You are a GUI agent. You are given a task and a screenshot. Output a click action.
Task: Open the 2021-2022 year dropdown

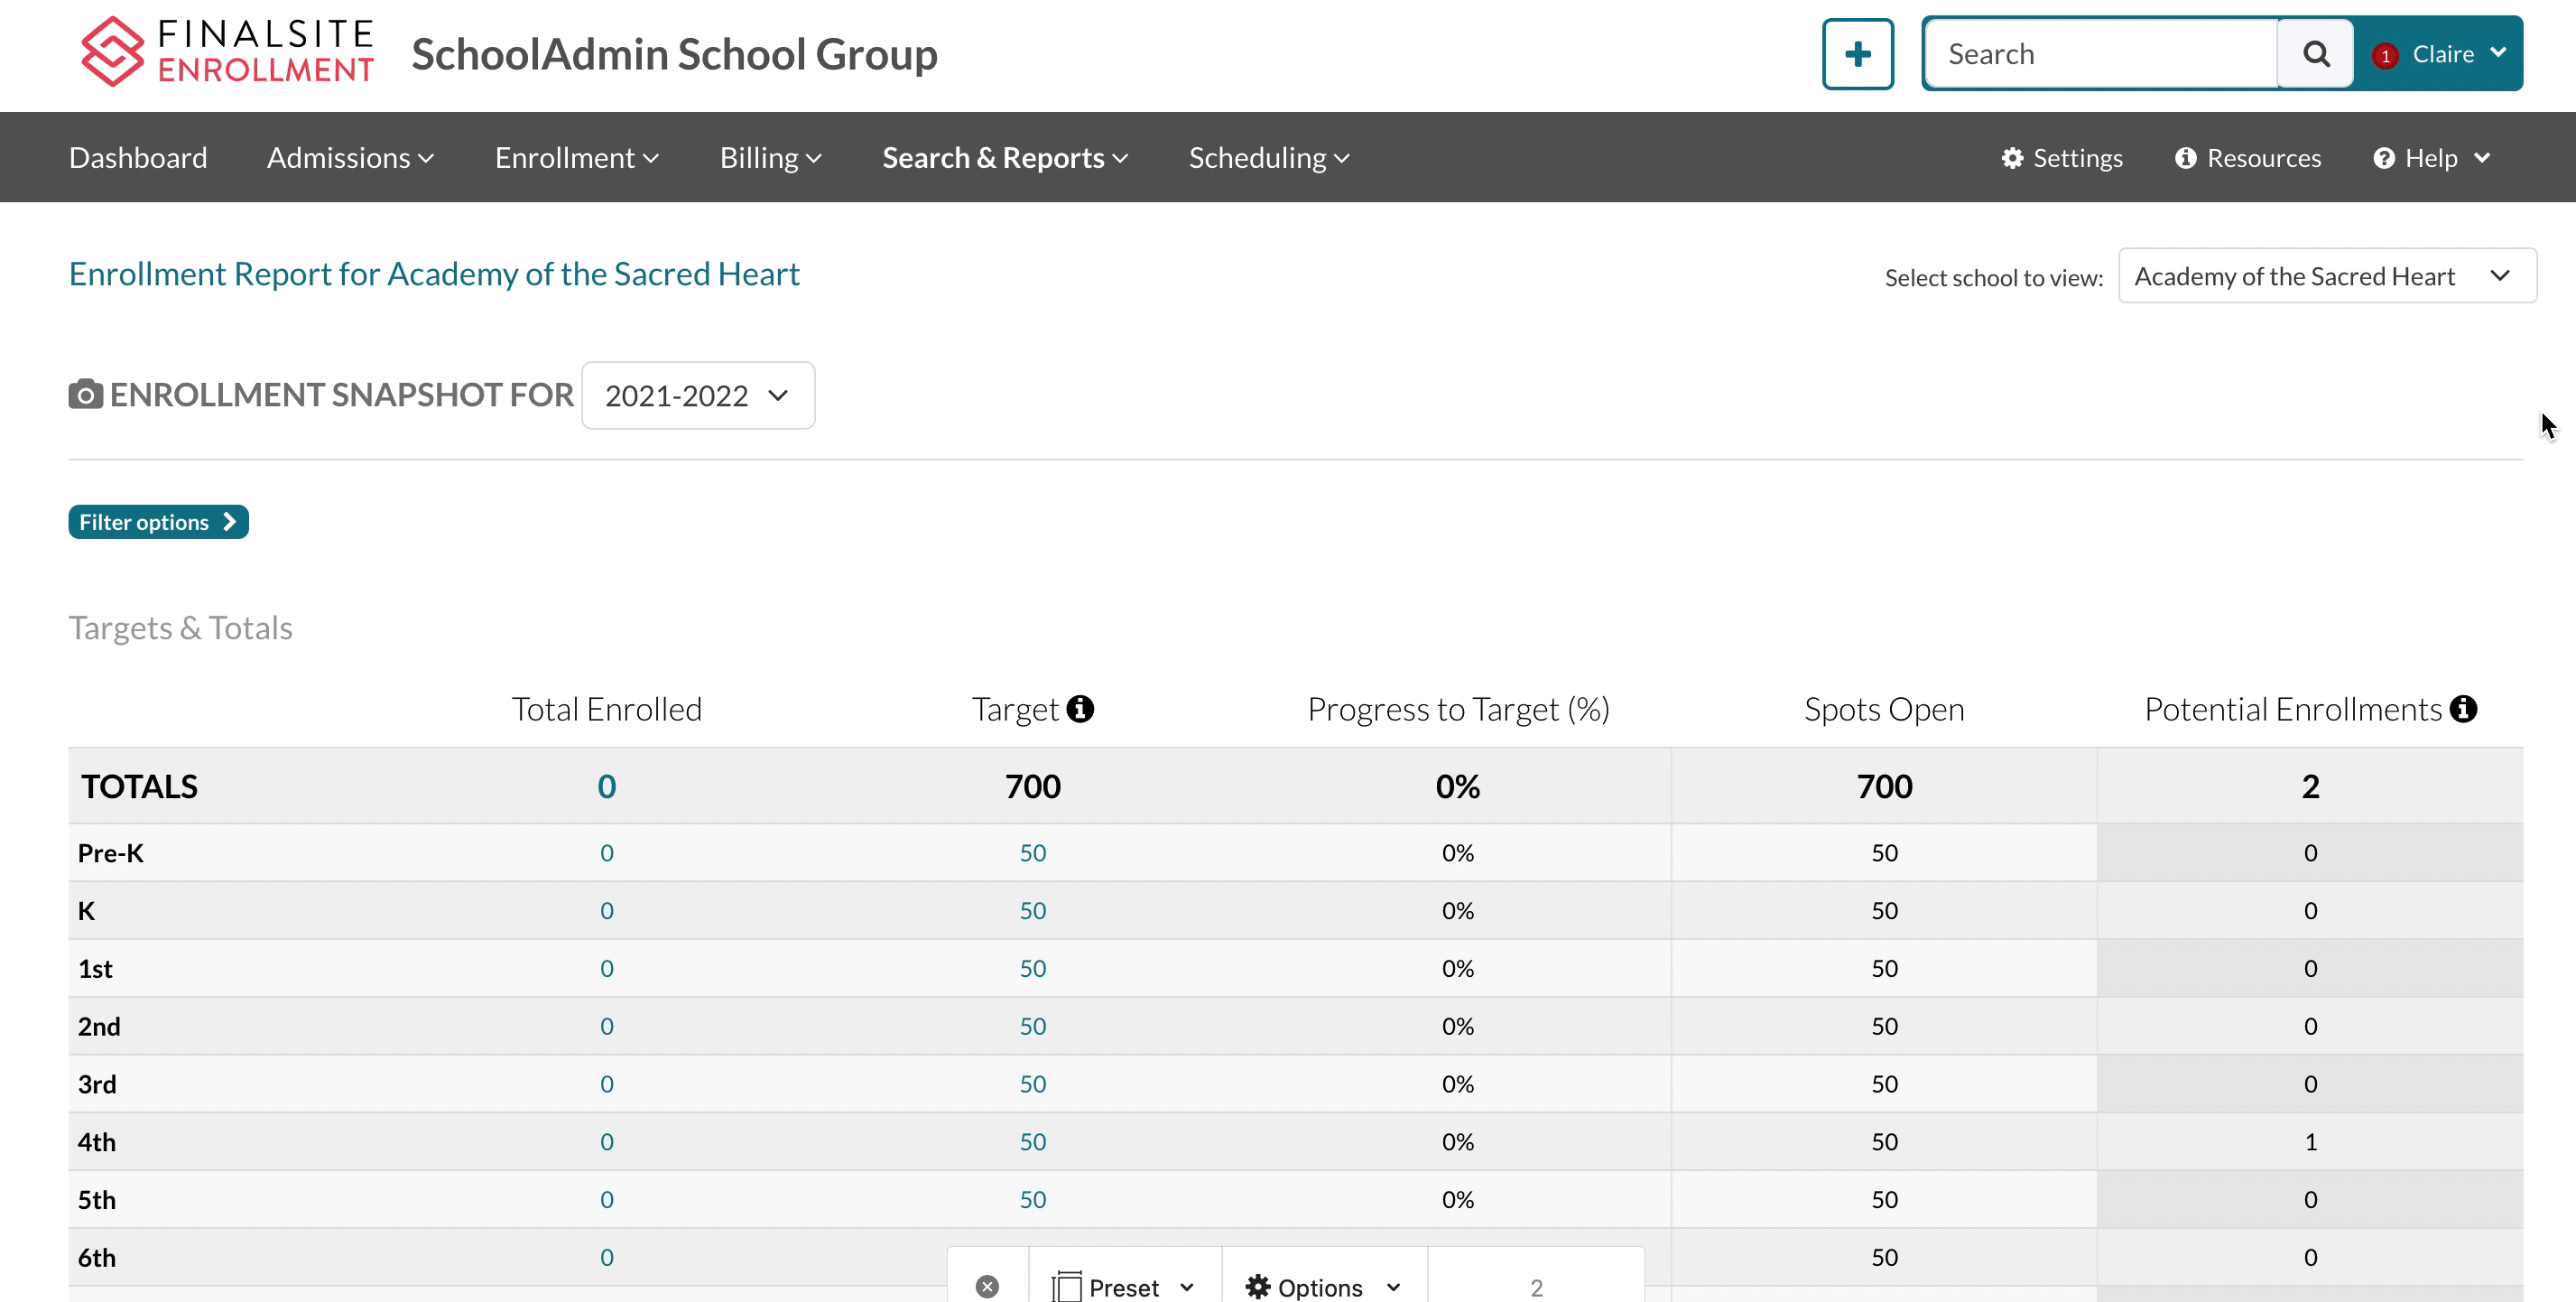coord(697,396)
